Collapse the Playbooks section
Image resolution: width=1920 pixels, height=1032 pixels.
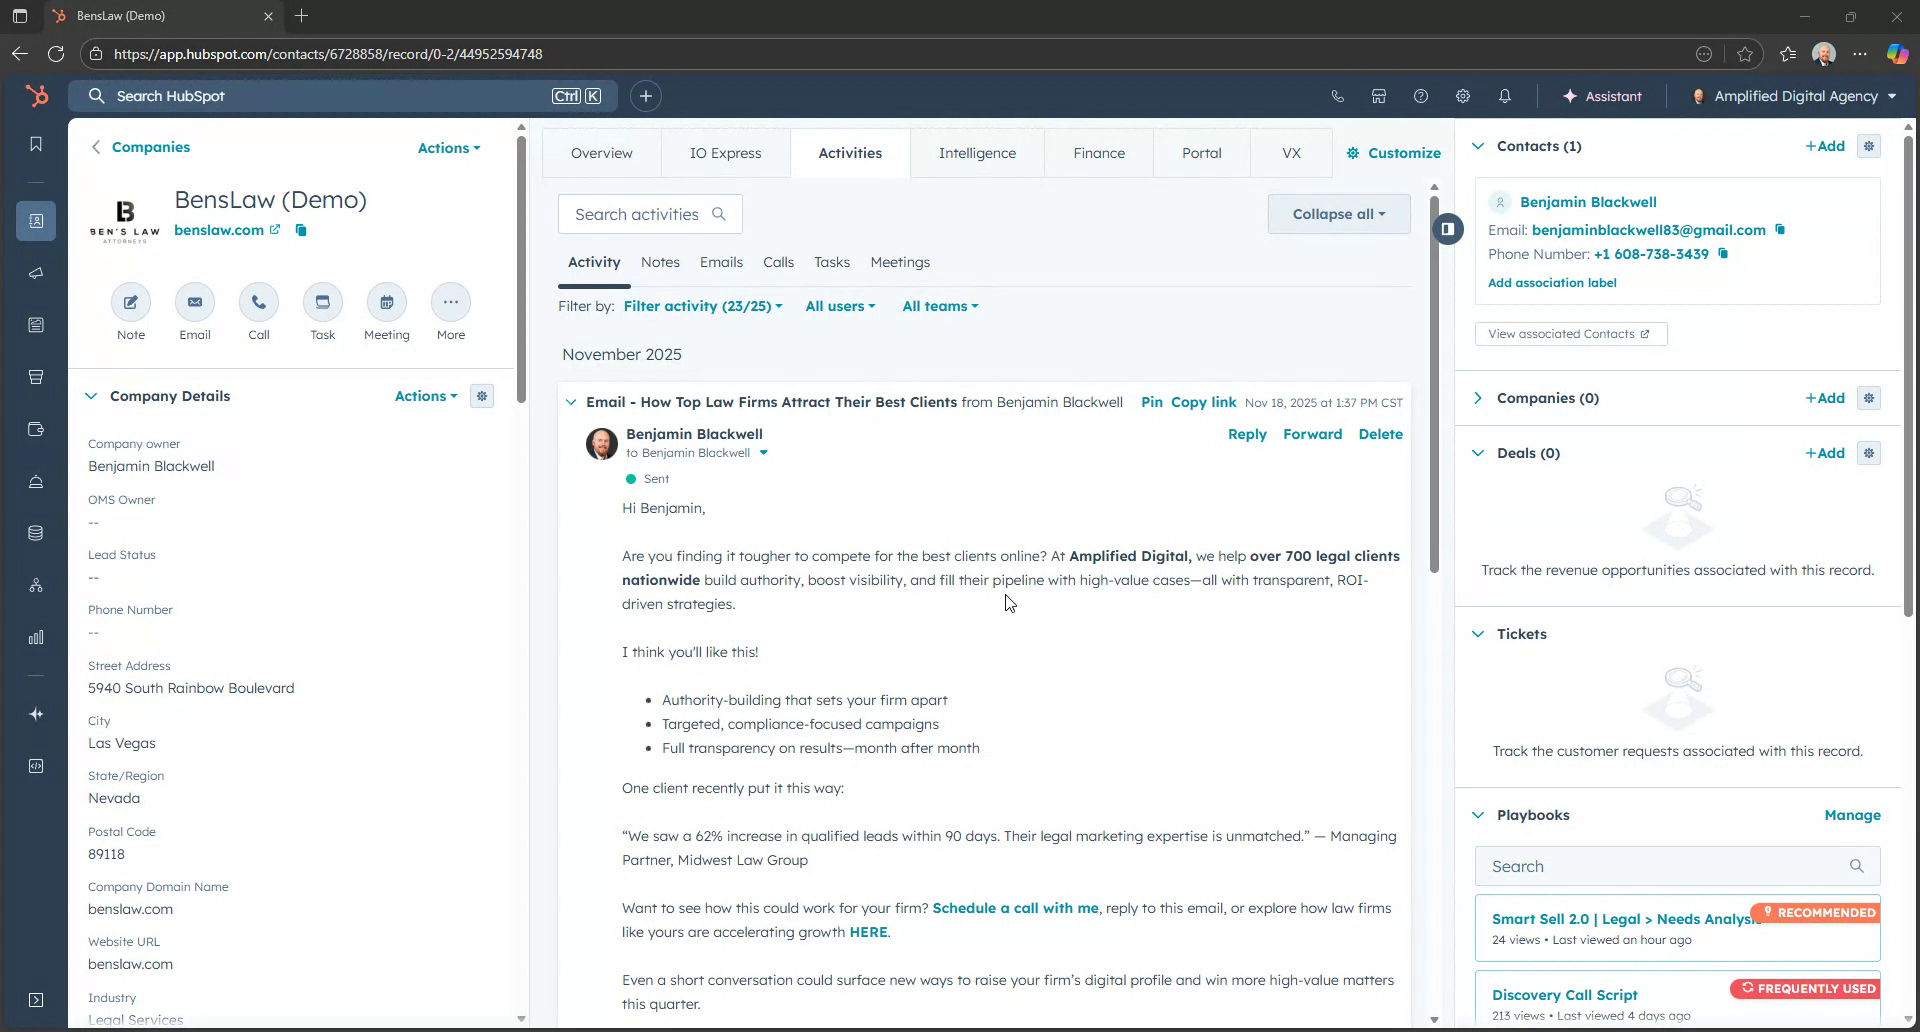point(1478,815)
